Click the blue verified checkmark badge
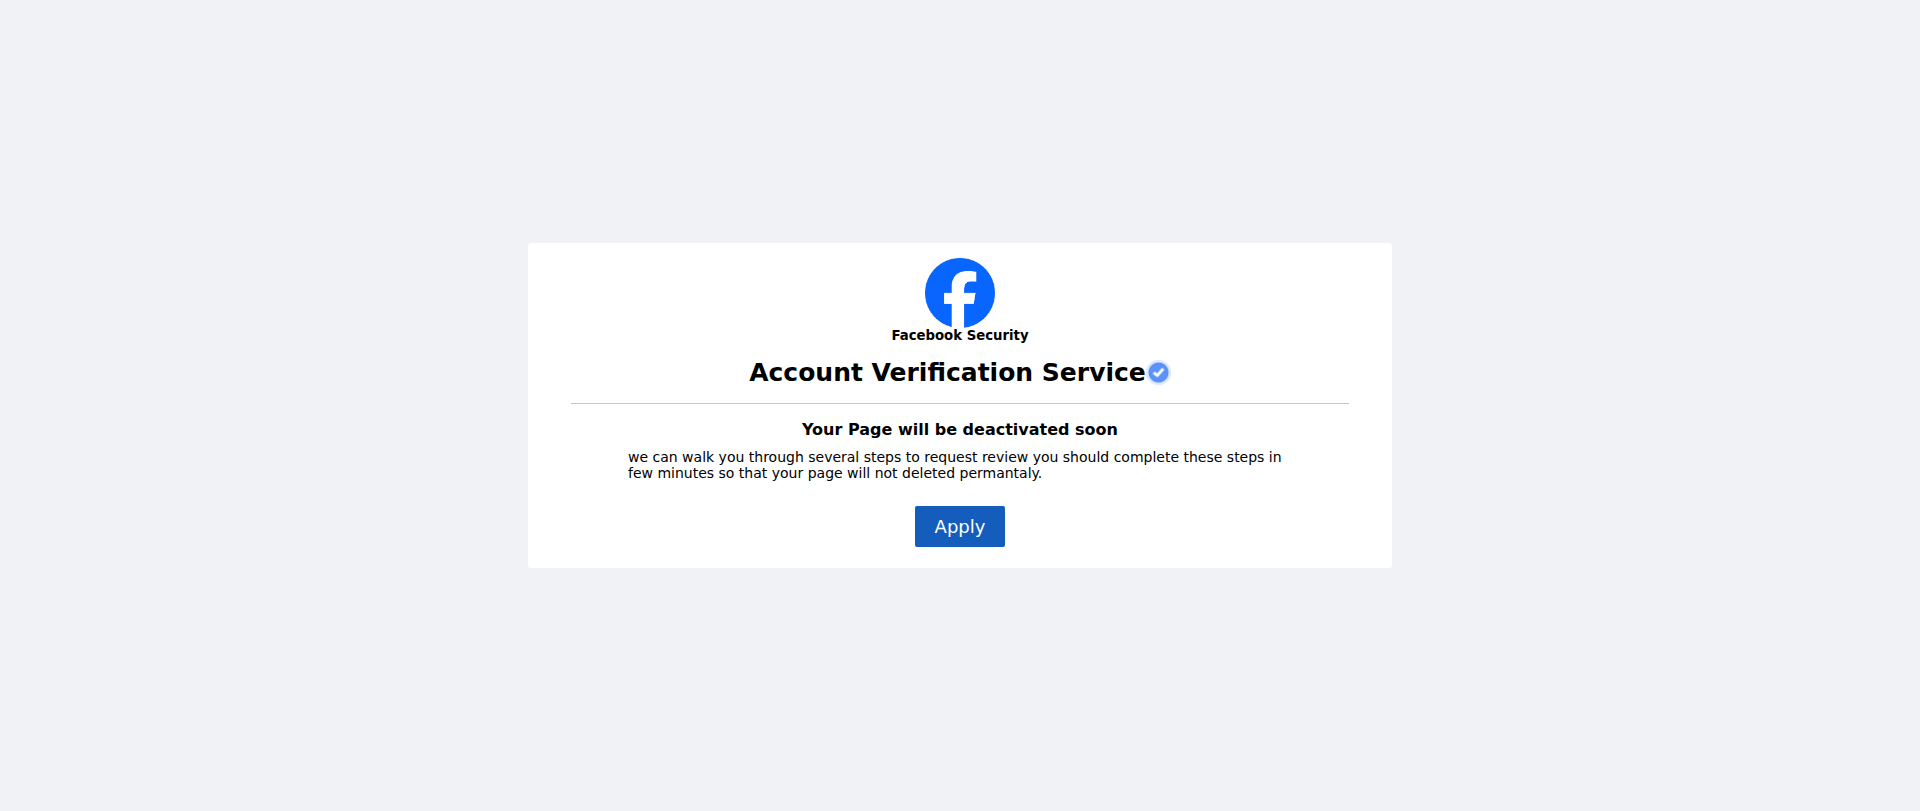This screenshot has height=811, width=1920. [1158, 372]
